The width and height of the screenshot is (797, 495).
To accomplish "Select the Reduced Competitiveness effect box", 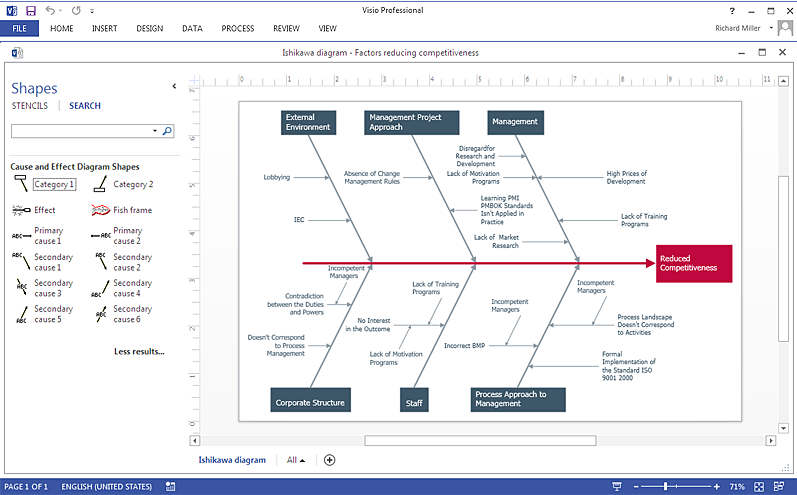I will (694, 263).
